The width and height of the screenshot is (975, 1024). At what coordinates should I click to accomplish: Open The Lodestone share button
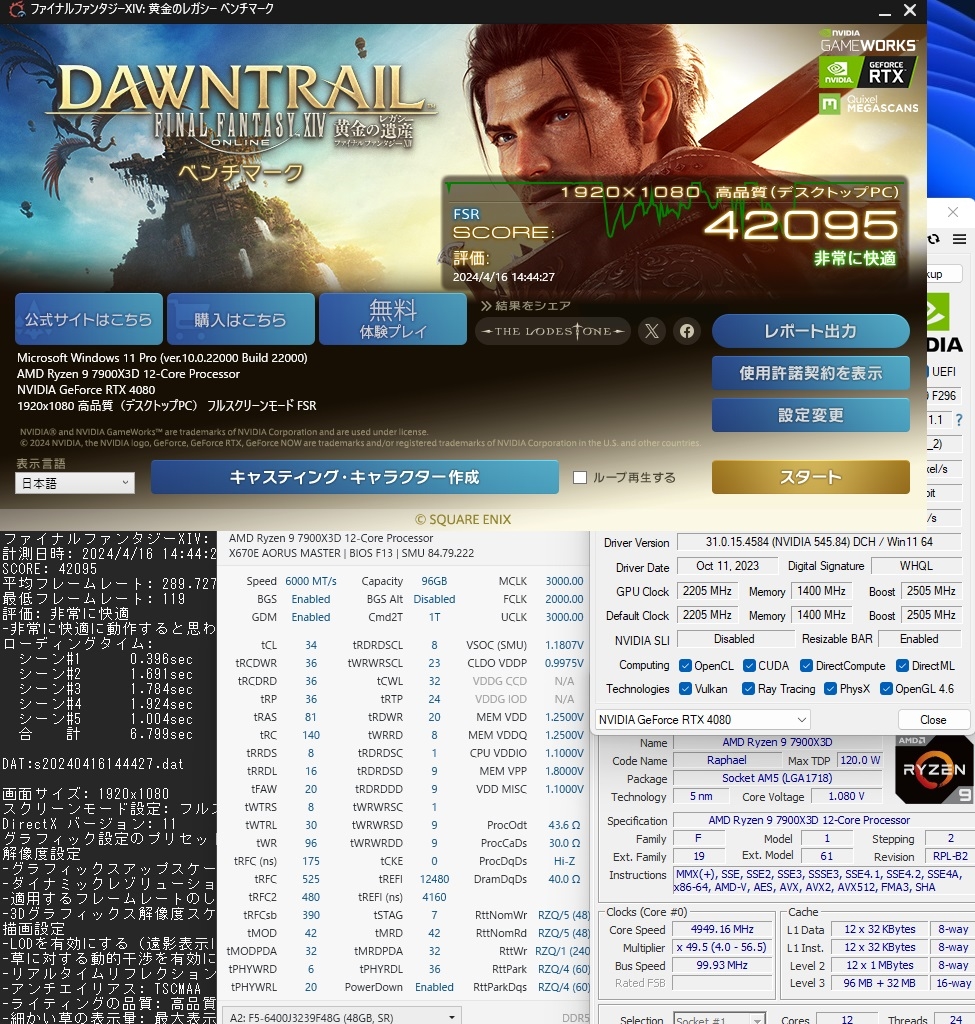(553, 331)
